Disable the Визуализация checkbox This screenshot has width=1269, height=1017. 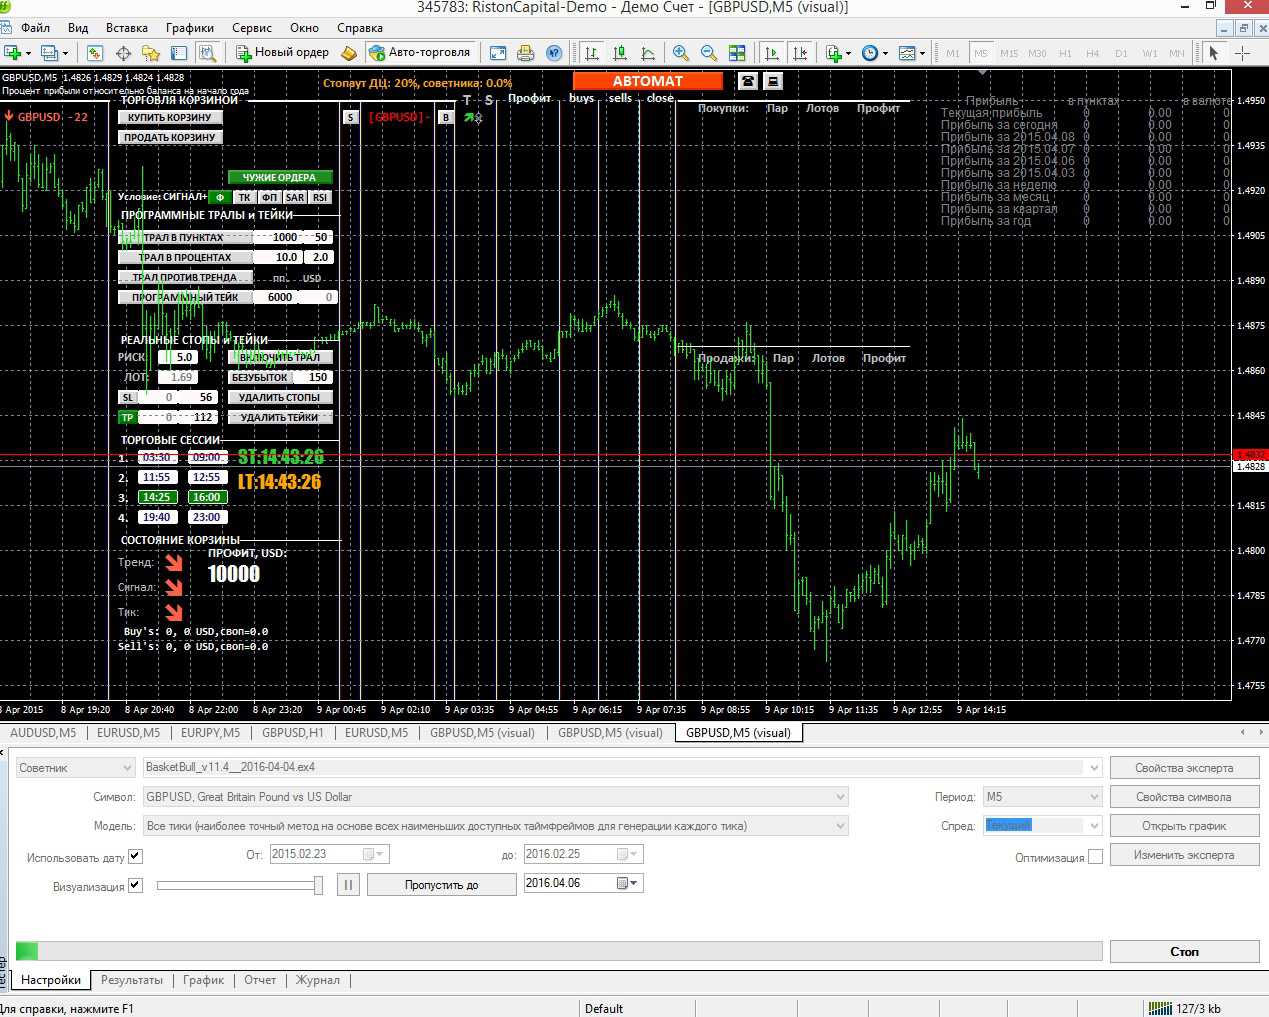pyautogui.click(x=136, y=885)
